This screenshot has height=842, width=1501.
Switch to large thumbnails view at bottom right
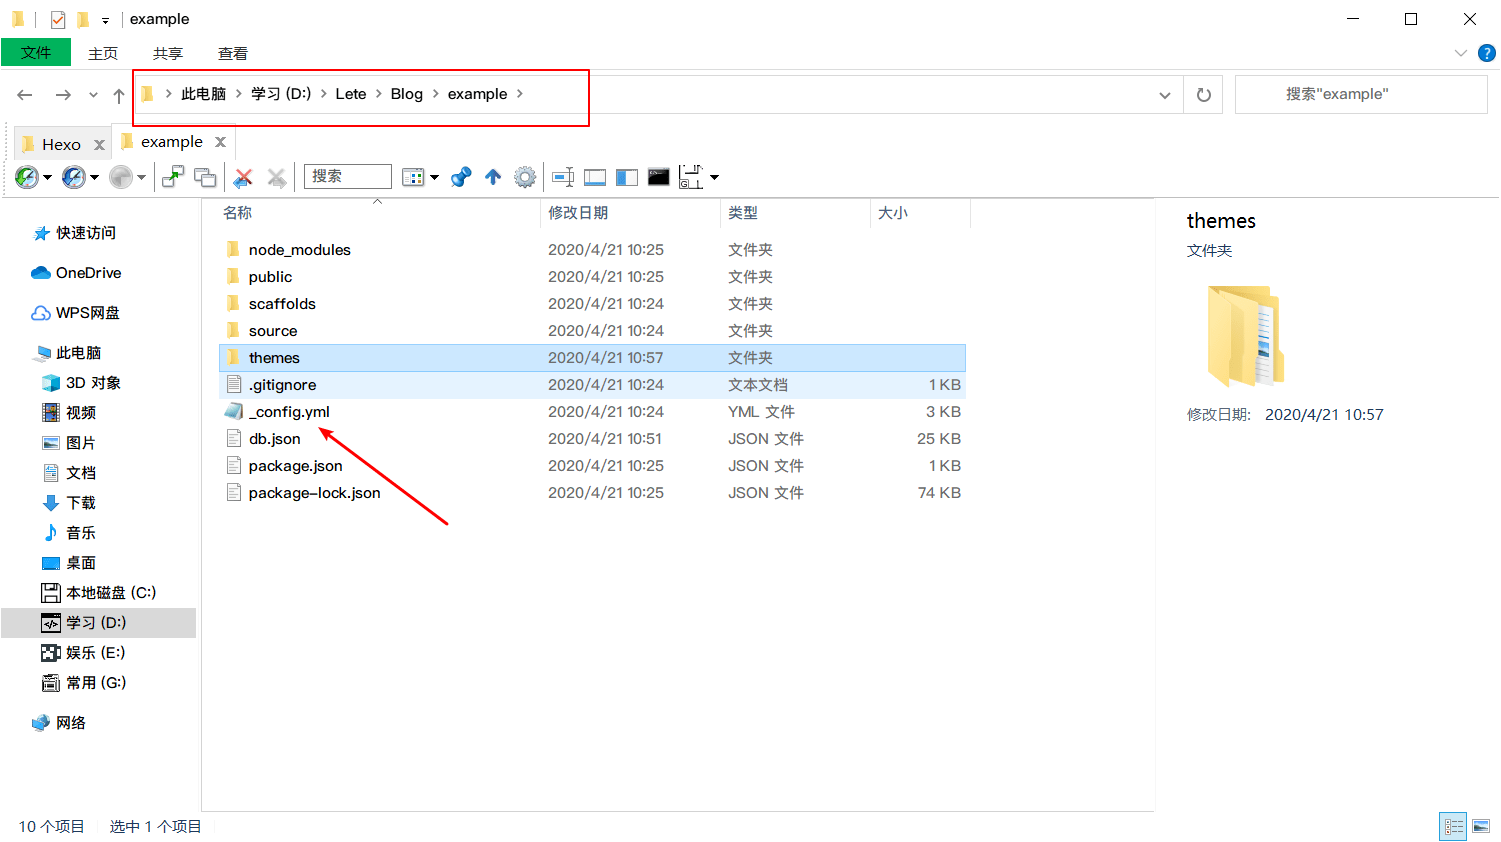[x=1481, y=826]
